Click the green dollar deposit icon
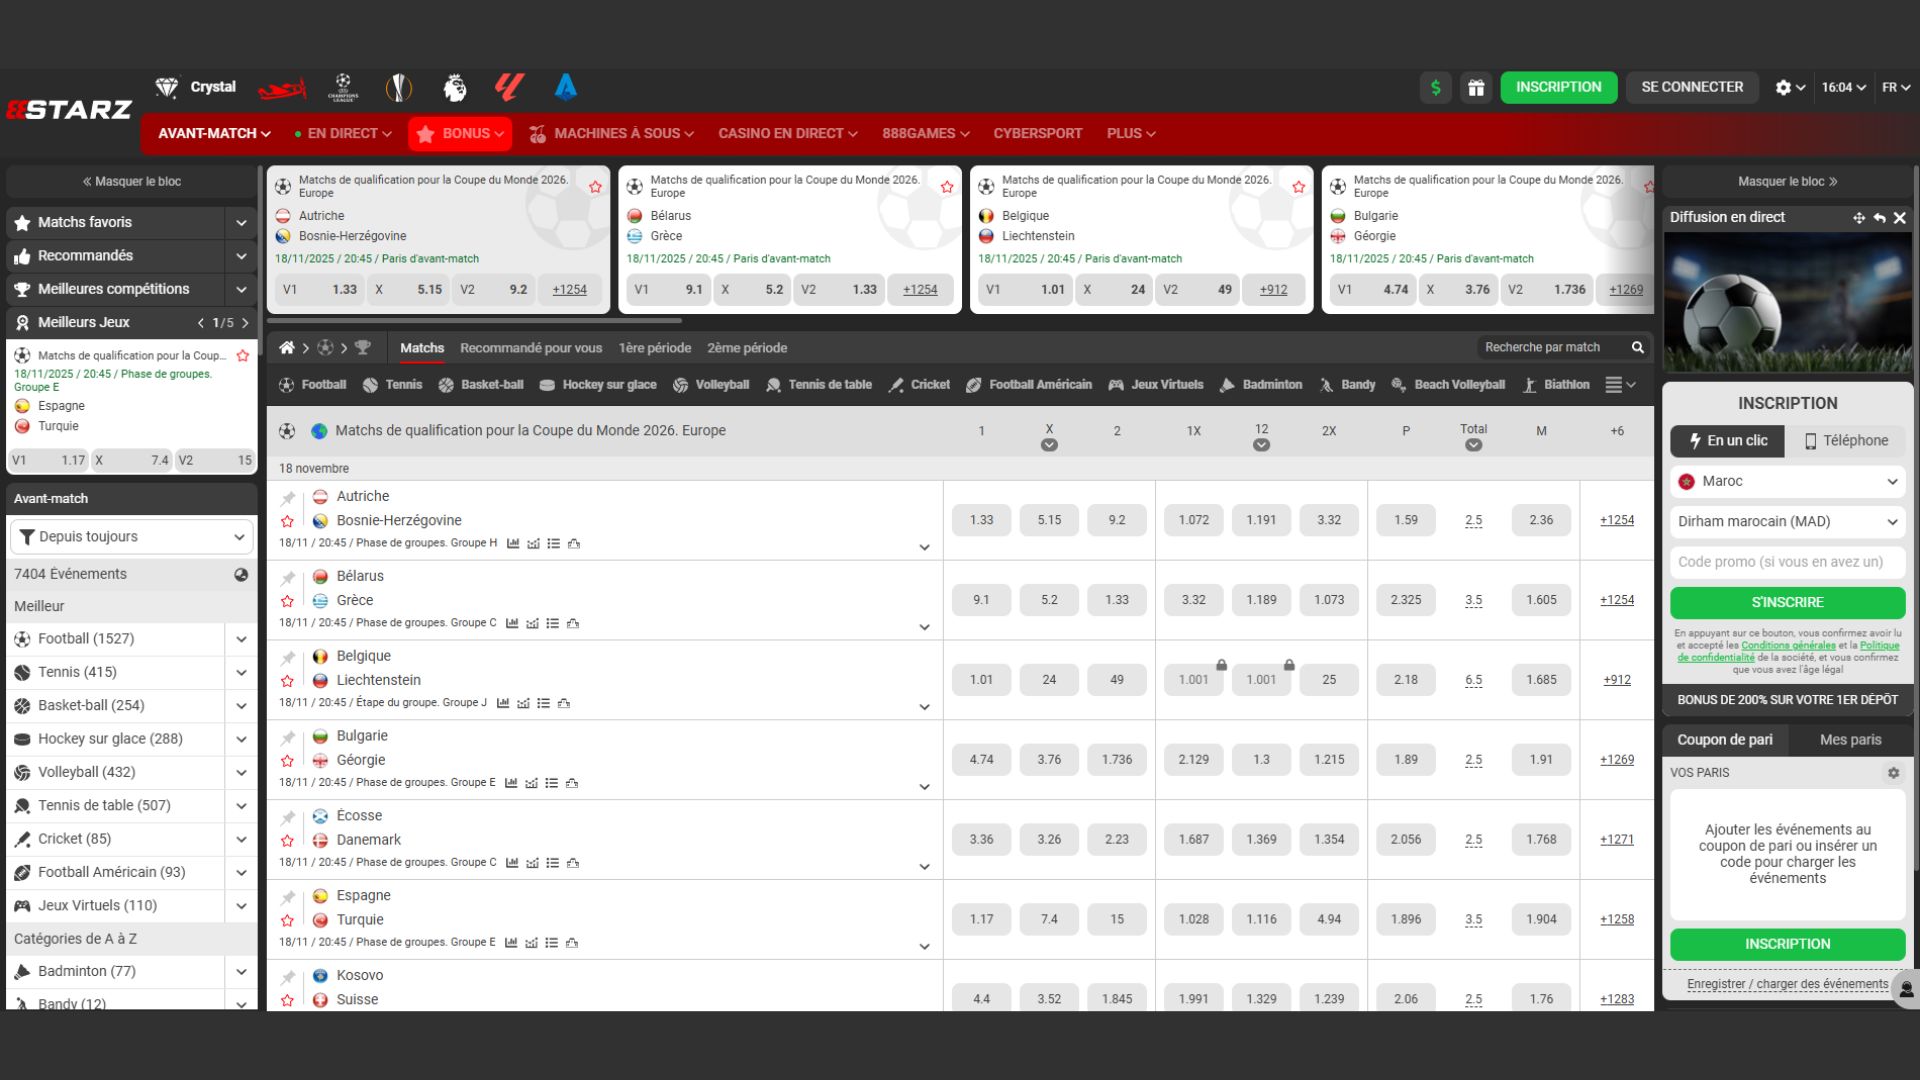The width and height of the screenshot is (1920, 1080). pyautogui.click(x=1435, y=87)
